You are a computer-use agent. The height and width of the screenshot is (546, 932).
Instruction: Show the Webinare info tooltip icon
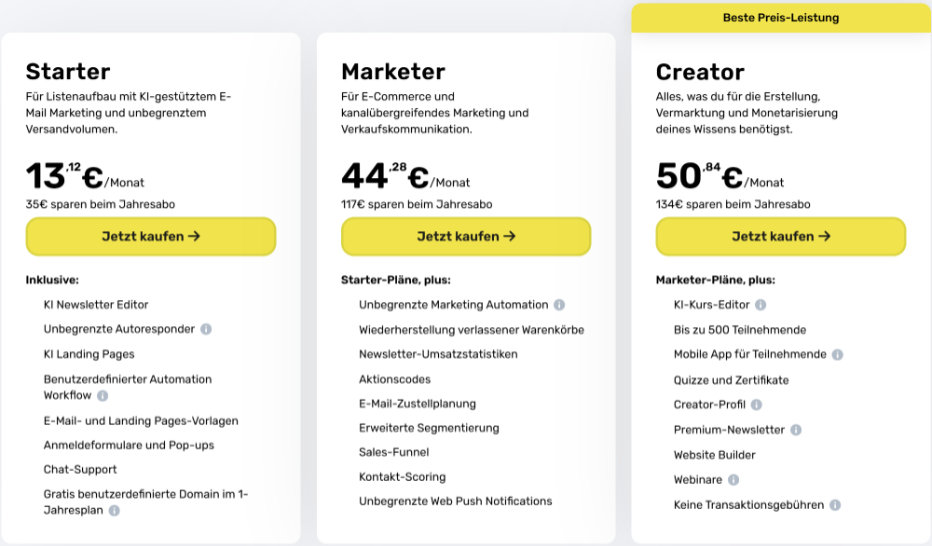tap(733, 479)
